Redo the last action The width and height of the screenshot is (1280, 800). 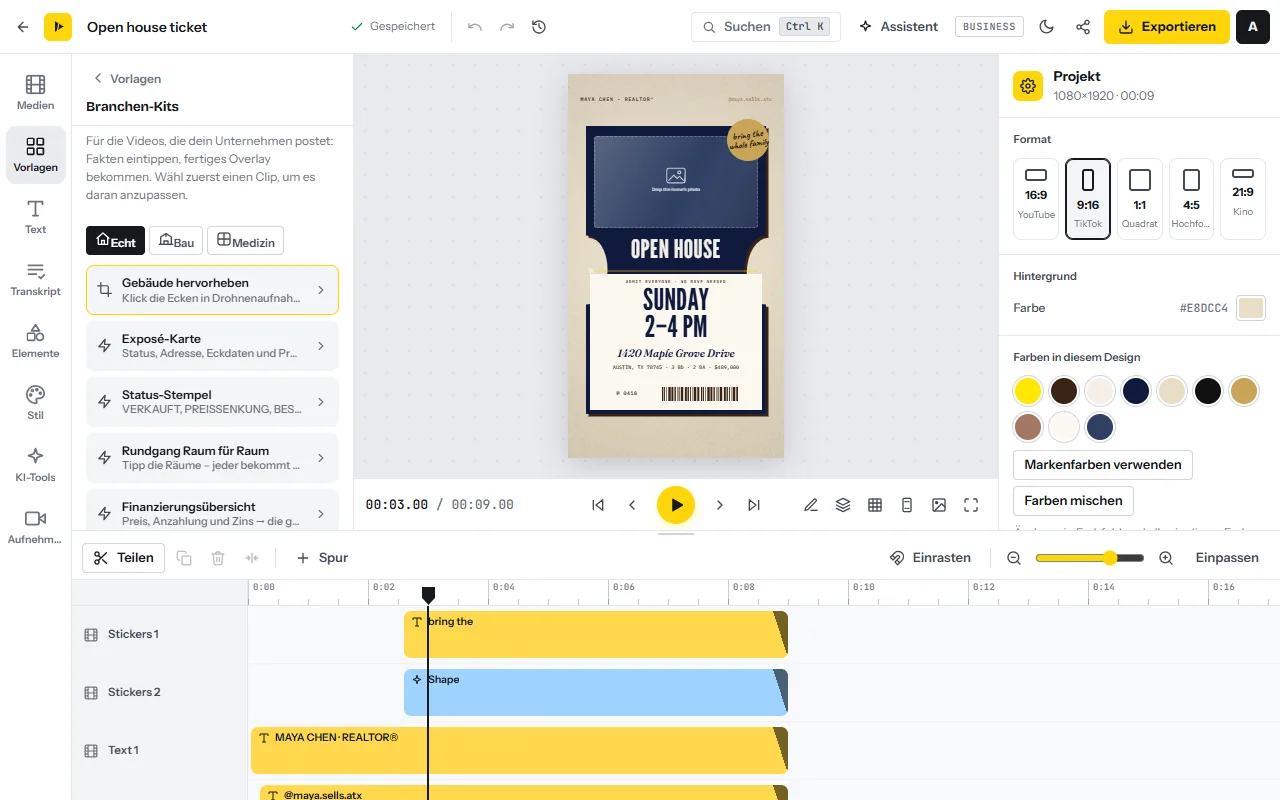pos(507,27)
